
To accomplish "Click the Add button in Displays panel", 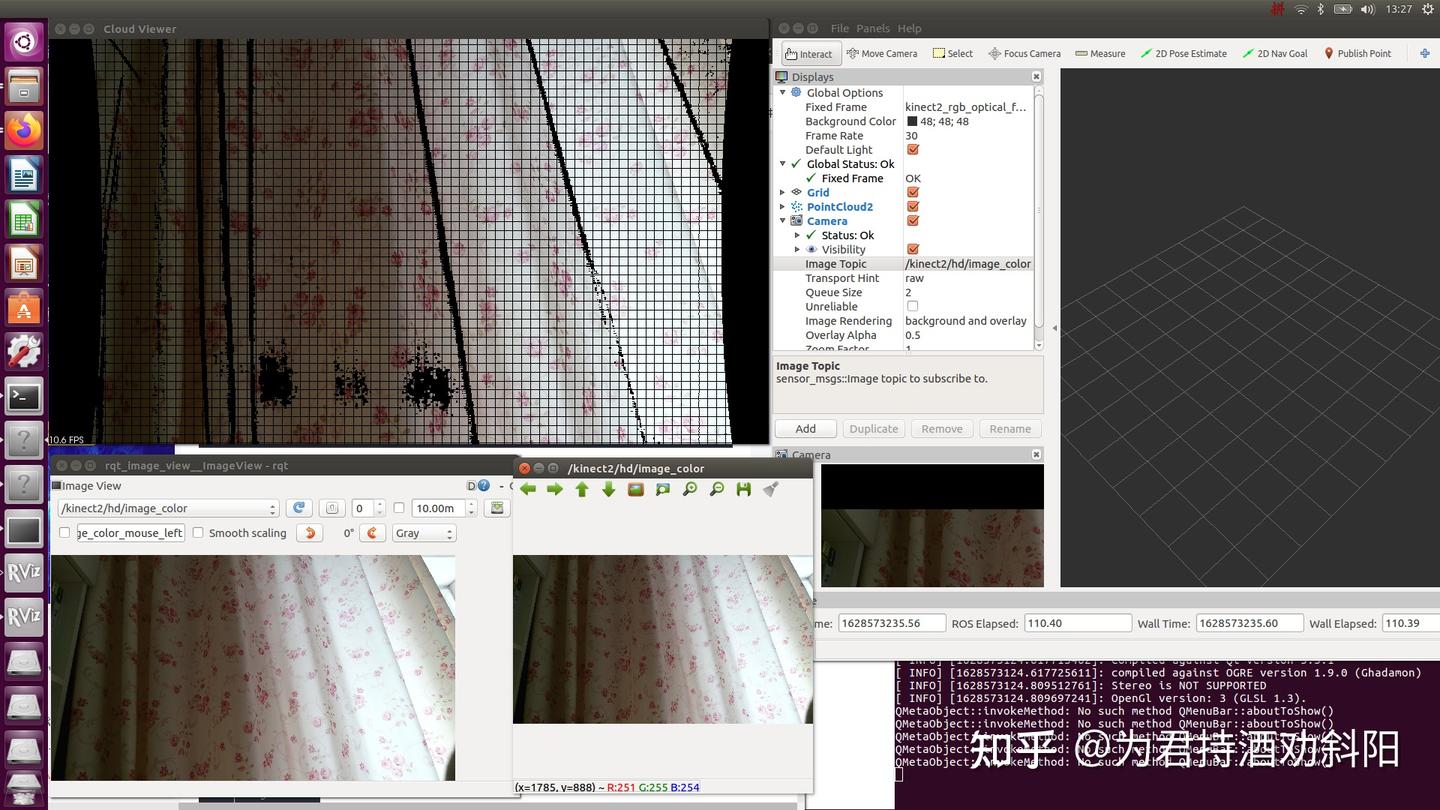I will pos(804,428).
